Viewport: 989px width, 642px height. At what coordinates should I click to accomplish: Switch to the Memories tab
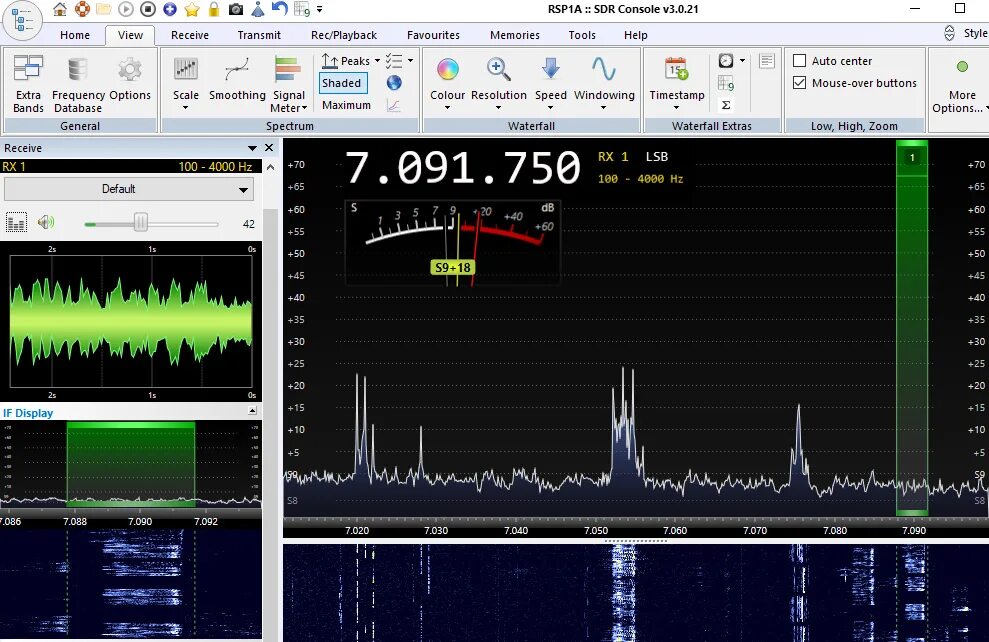(515, 35)
